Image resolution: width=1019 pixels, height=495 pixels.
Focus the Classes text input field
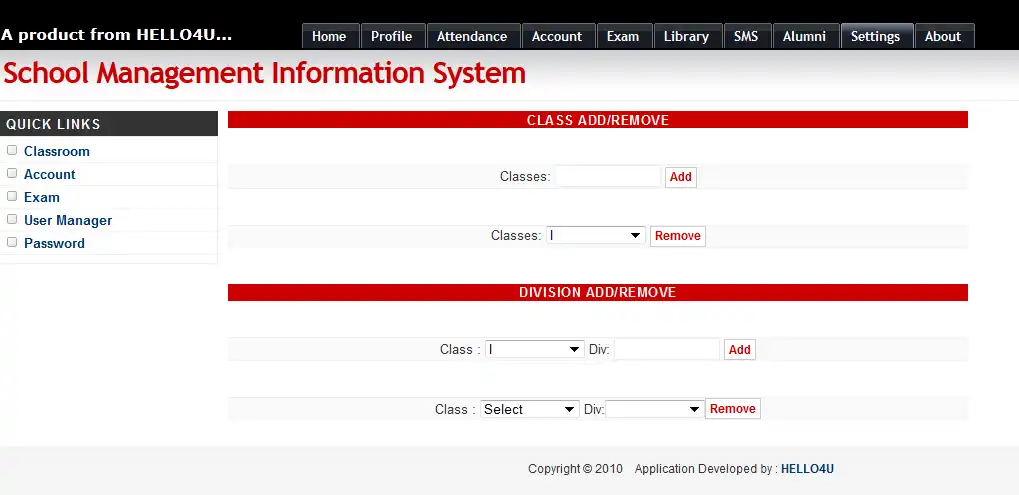[x=608, y=176]
